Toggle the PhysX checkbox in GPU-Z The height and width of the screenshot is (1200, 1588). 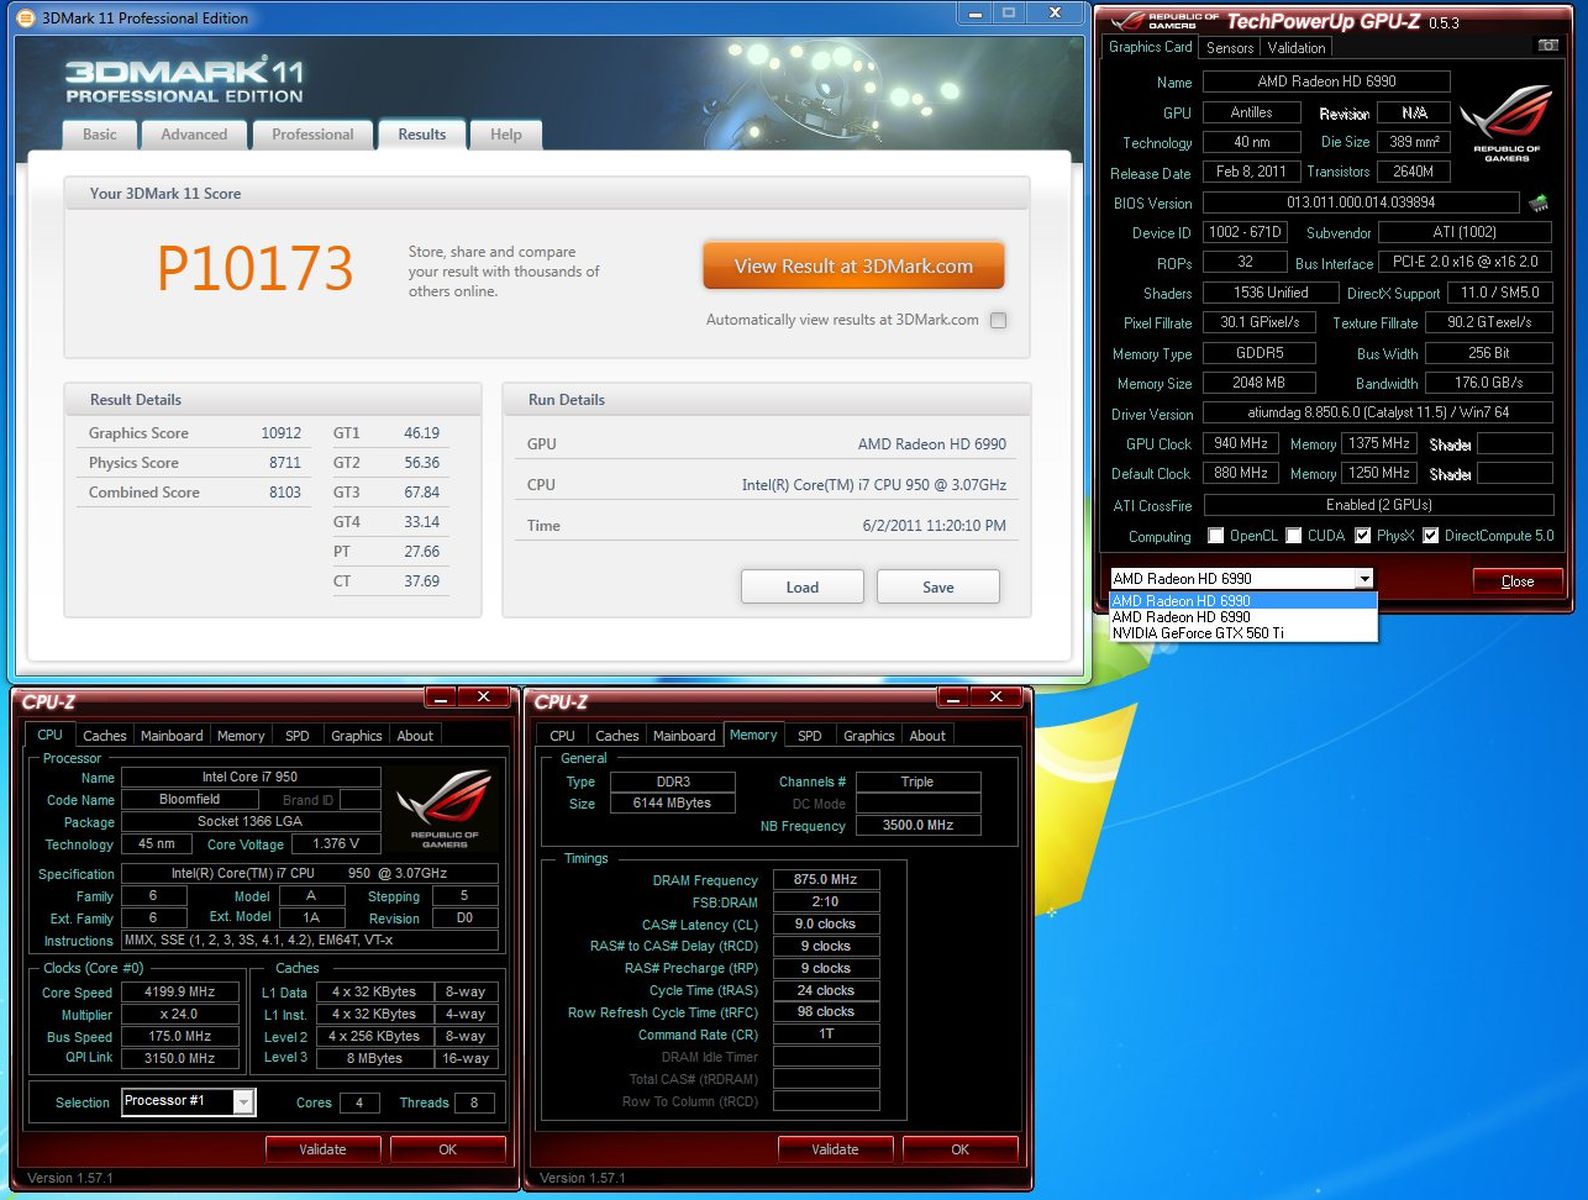pyautogui.click(x=1363, y=535)
